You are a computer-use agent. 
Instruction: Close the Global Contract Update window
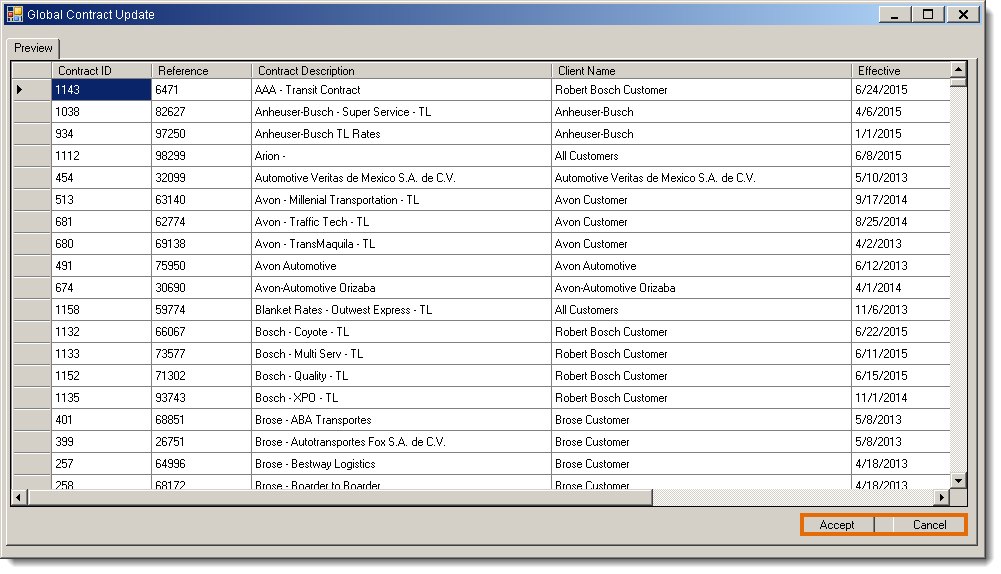click(x=963, y=14)
